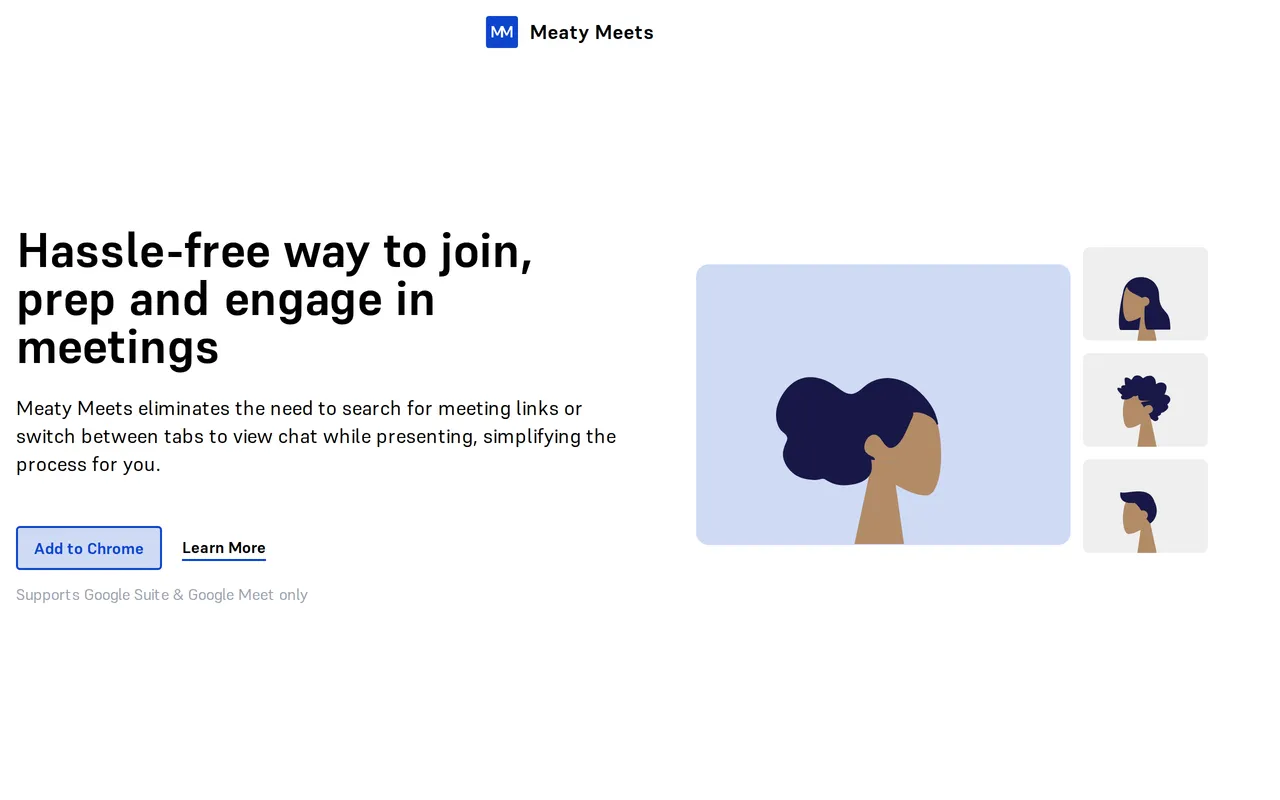Image resolution: width=1280 pixels, height=800 pixels.
Task: Click the hassle-free headline text
Action: [274, 299]
